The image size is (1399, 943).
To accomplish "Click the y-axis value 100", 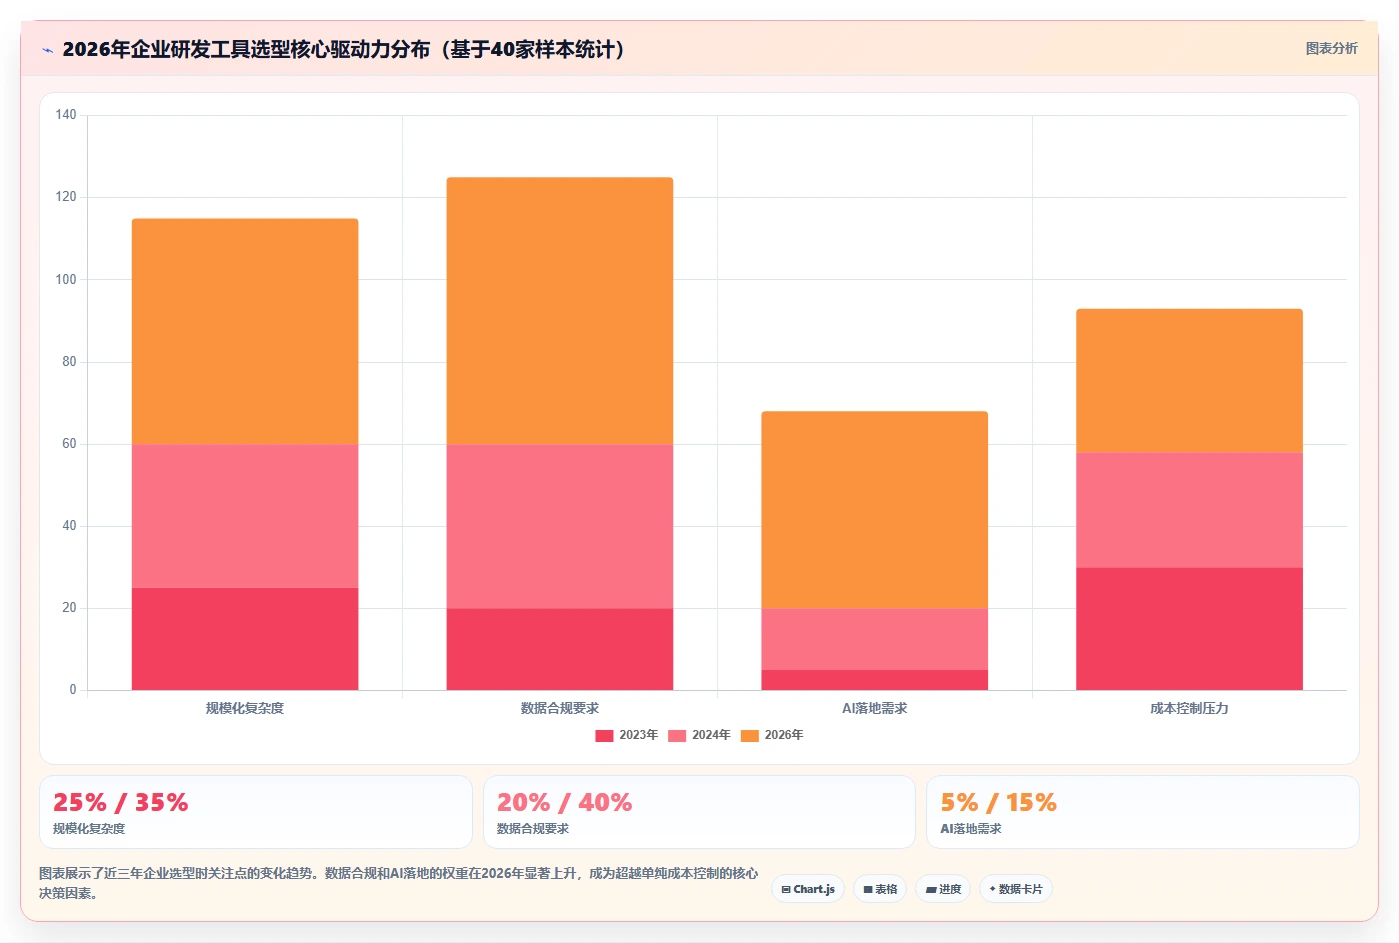I will coord(66,279).
